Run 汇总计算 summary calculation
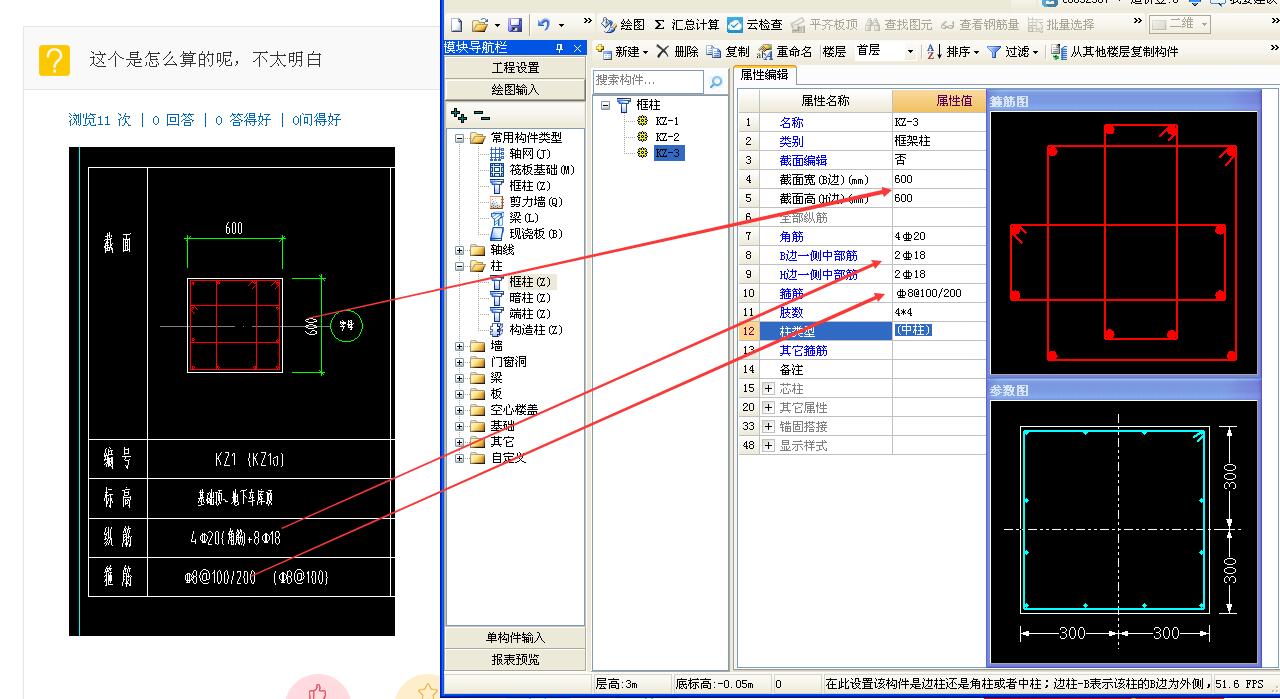The image size is (1280, 699). [687, 24]
